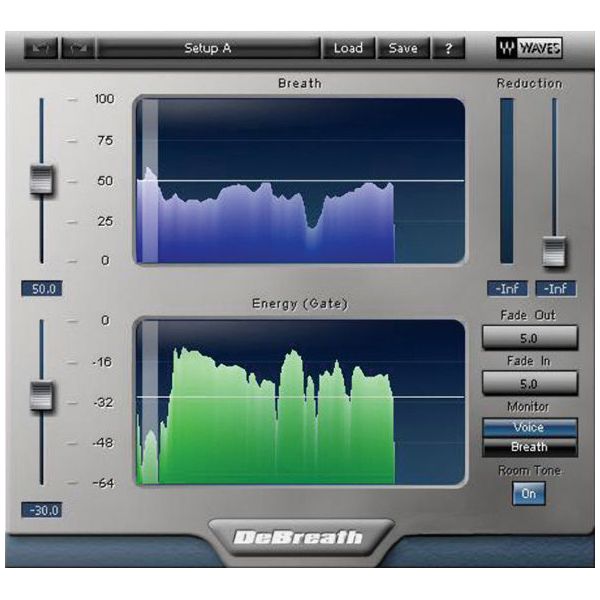The width and height of the screenshot is (600, 600).
Task: Click the DeBreath logo at bottom
Action: (299, 538)
